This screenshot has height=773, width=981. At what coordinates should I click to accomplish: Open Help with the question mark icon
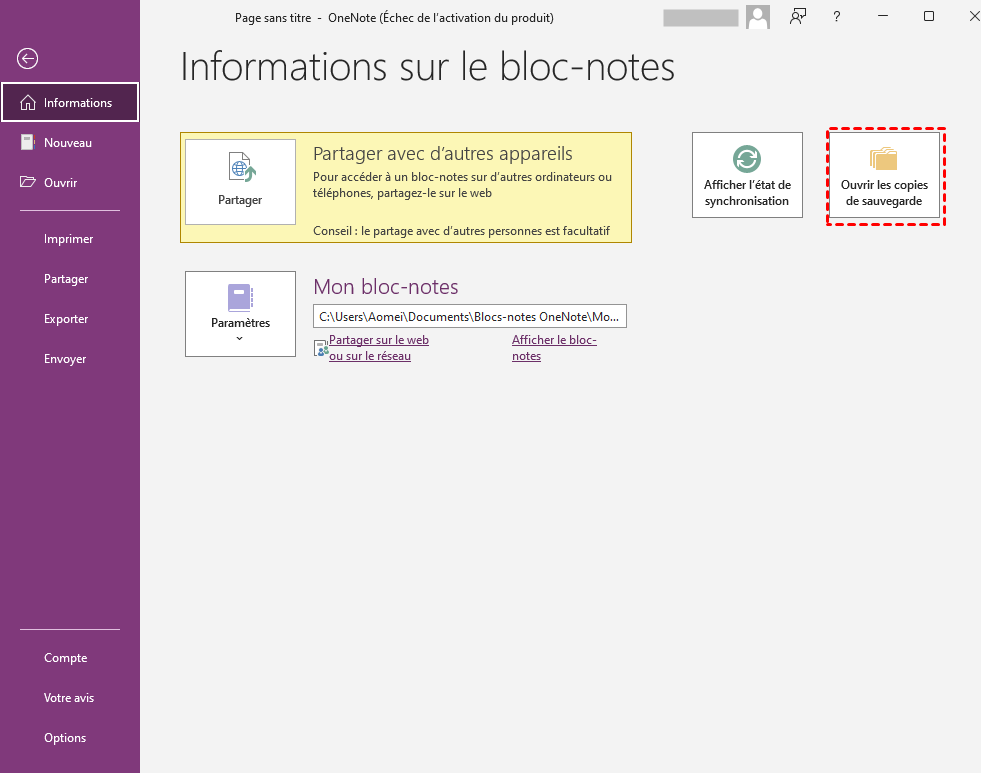(x=836, y=17)
